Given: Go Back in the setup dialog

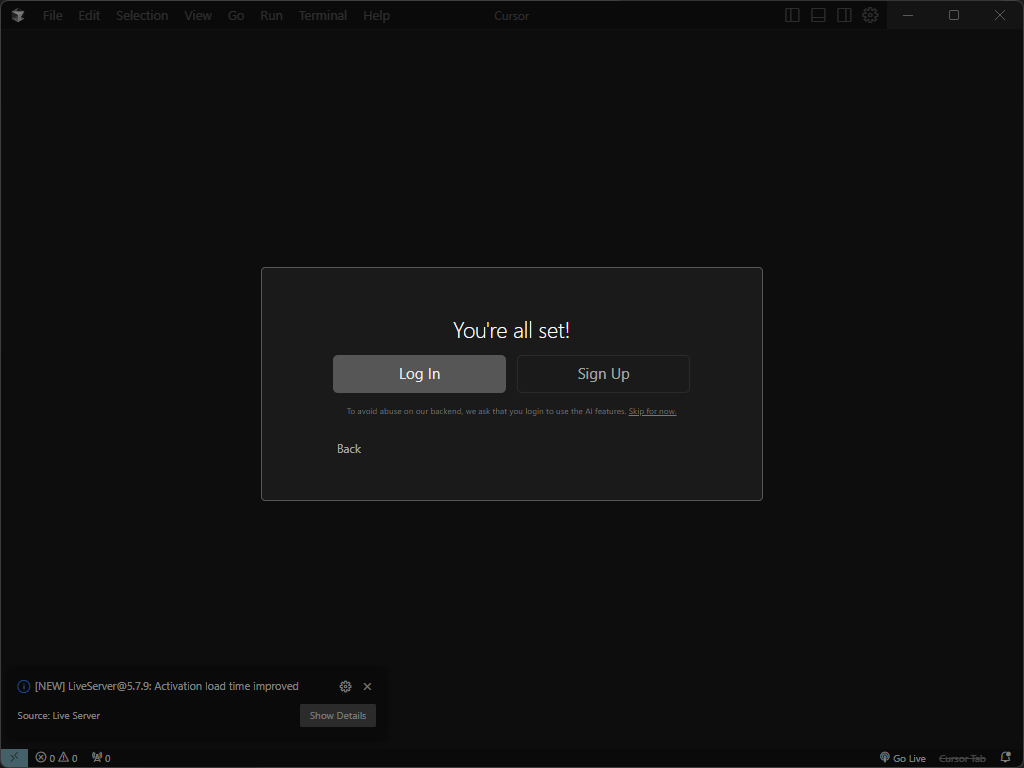Looking at the screenshot, I should (349, 449).
